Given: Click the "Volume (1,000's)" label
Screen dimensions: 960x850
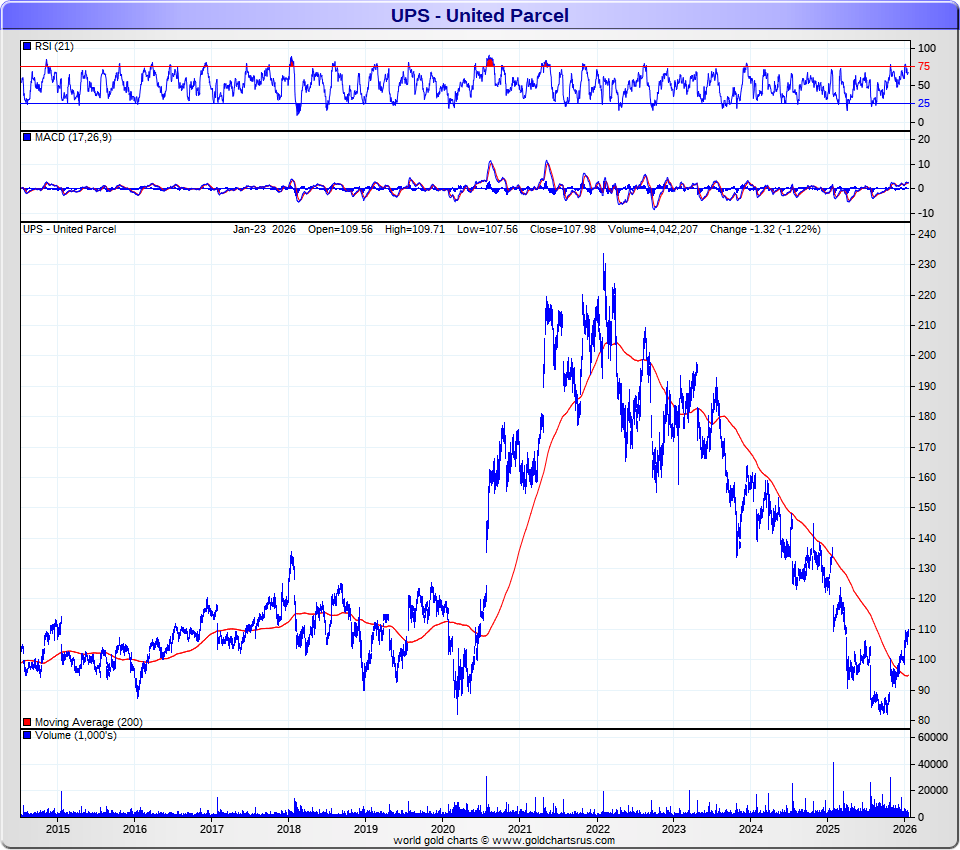Looking at the screenshot, I should [x=75, y=735].
